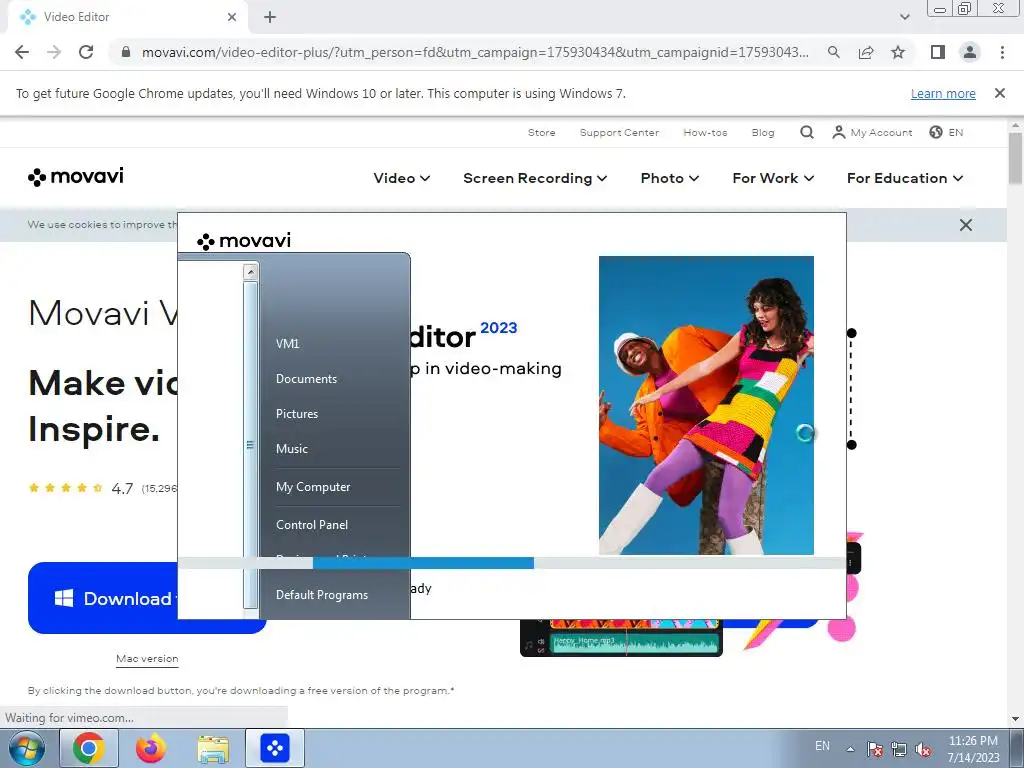Show hidden tray icons arrow
The height and width of the screenshot is (768, 1024).
tap(850, 749)
